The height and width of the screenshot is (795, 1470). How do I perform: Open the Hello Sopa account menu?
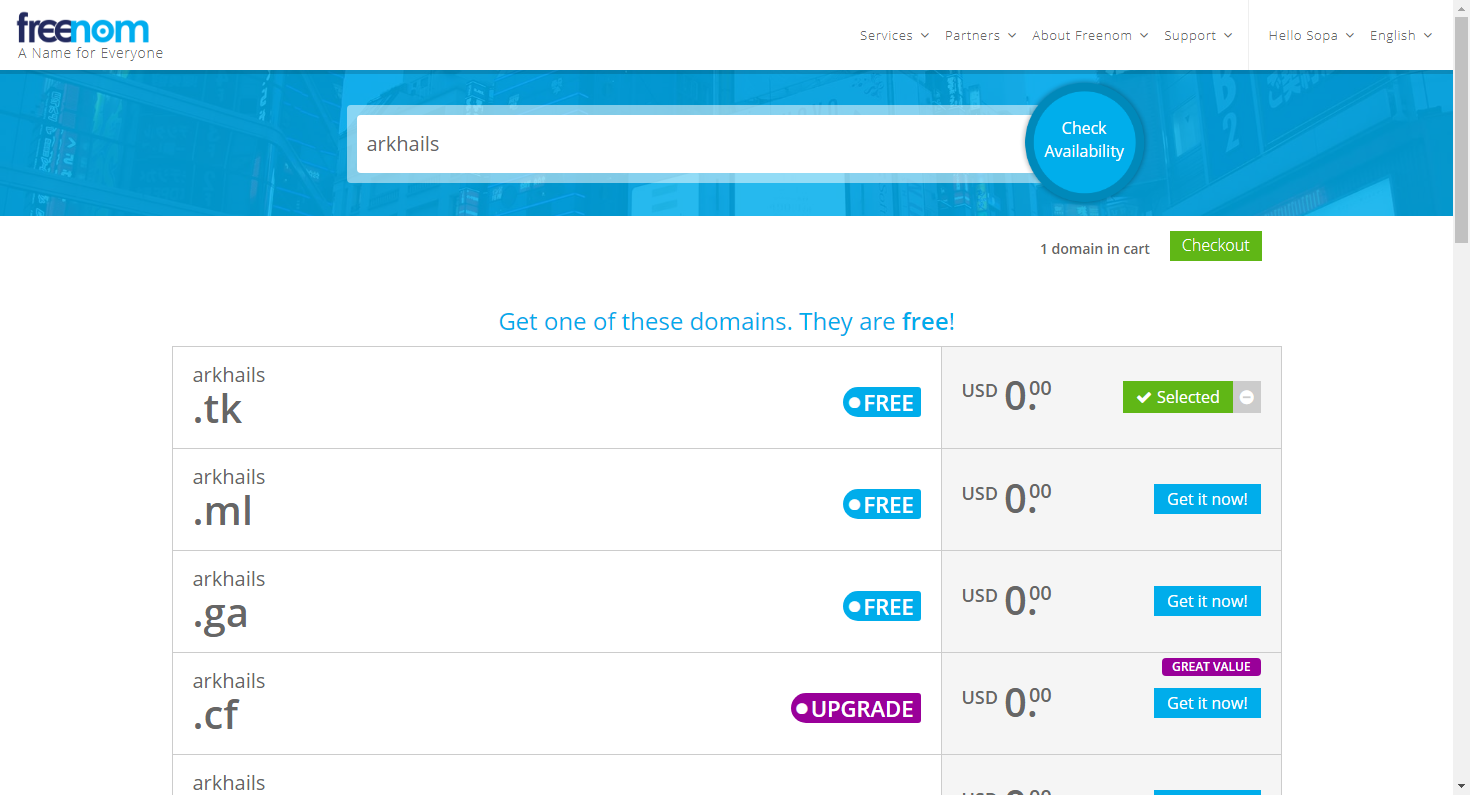pyautogui.click(x=1311, y=35)
